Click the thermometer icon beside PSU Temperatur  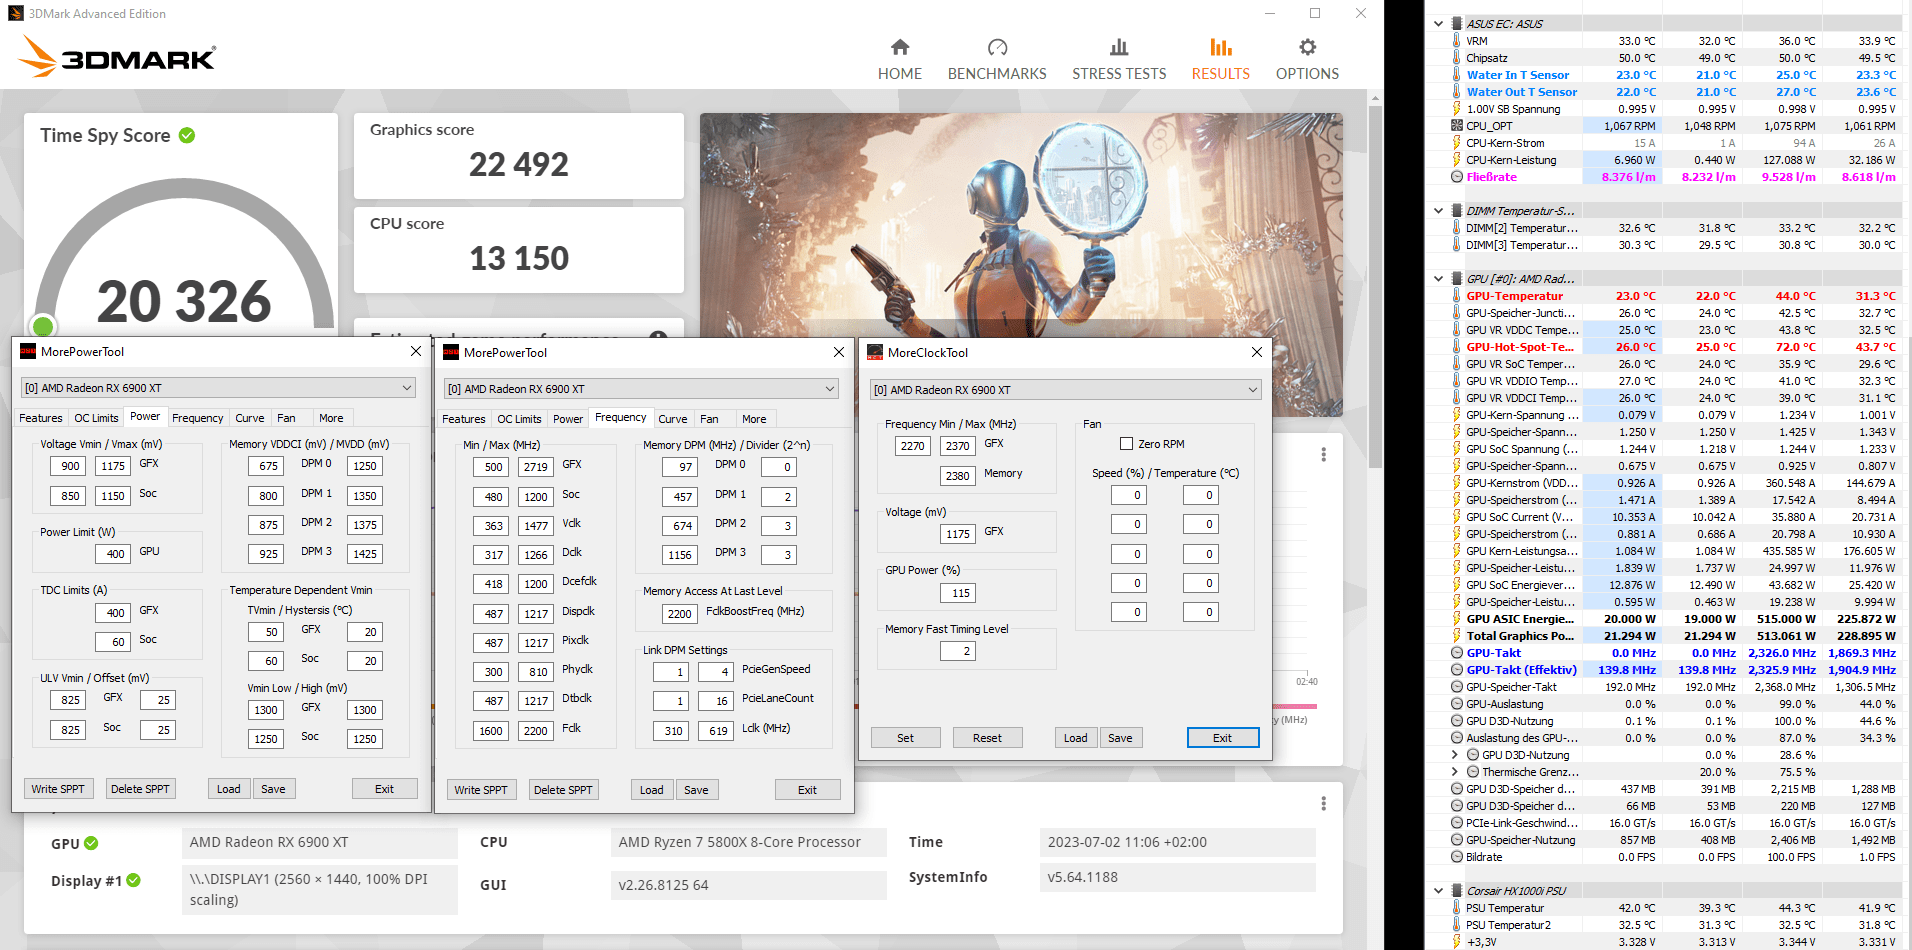click(x=1457, y=908)
